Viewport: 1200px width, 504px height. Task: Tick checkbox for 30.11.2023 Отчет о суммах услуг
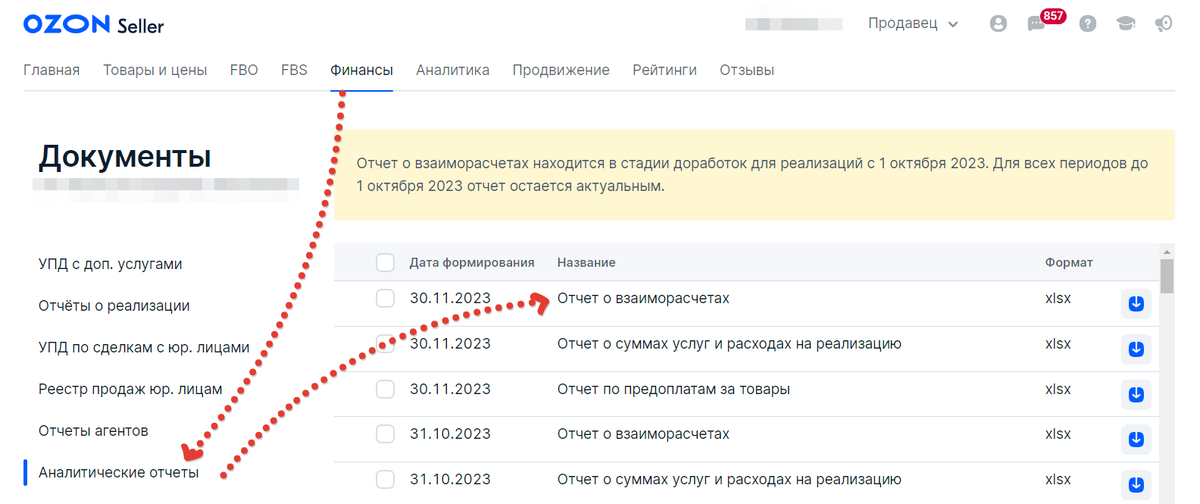click(x=385, y=344)
